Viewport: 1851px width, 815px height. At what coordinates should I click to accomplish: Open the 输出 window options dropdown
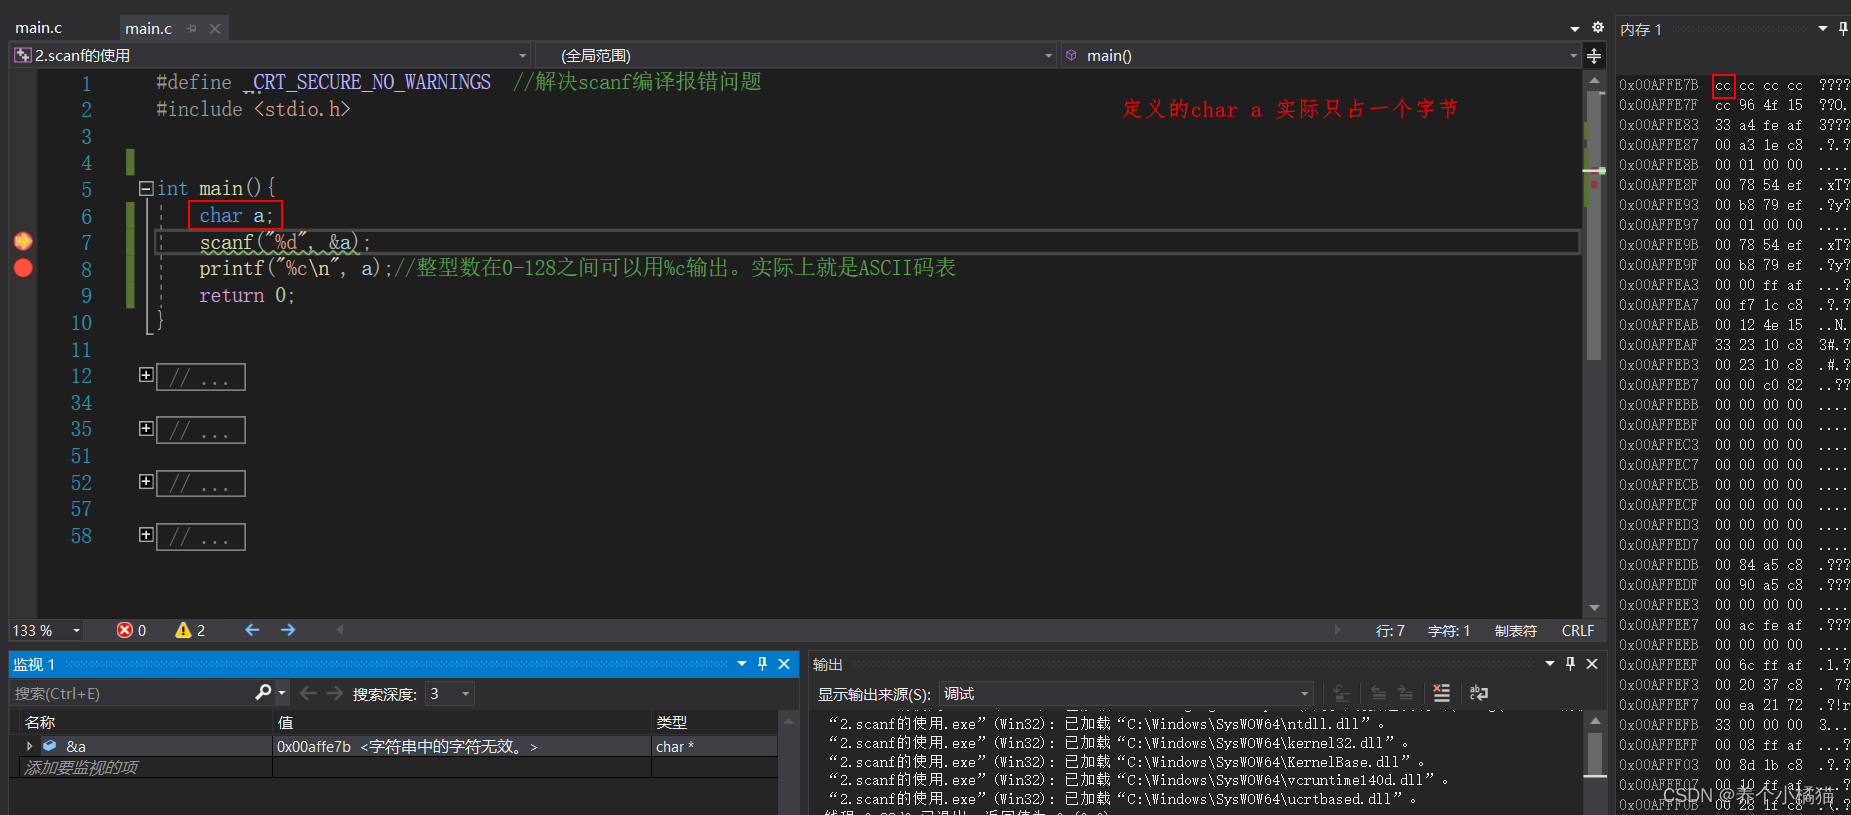1550,664
